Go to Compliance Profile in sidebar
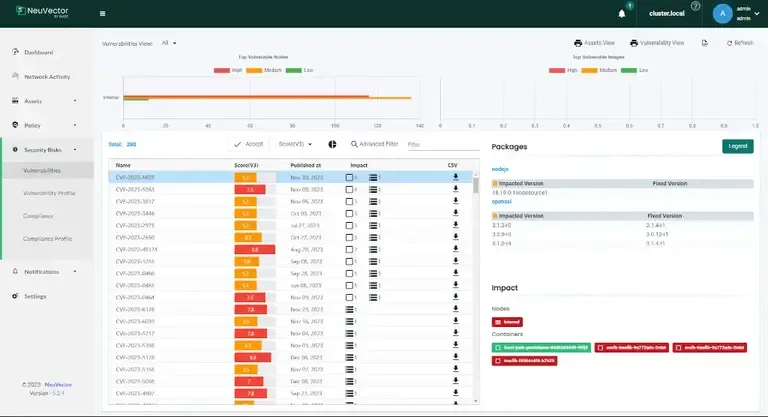Viewport: 768px width, 417px height. point(48,238)
